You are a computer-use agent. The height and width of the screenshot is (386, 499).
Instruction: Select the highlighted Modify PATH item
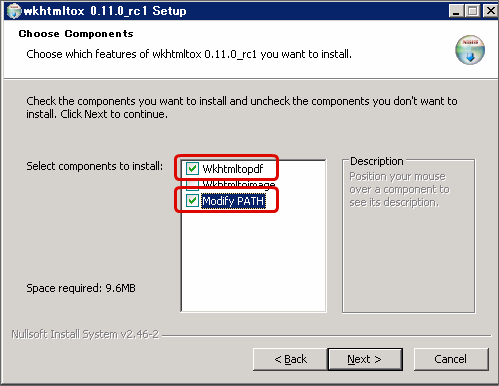(233, 201)
